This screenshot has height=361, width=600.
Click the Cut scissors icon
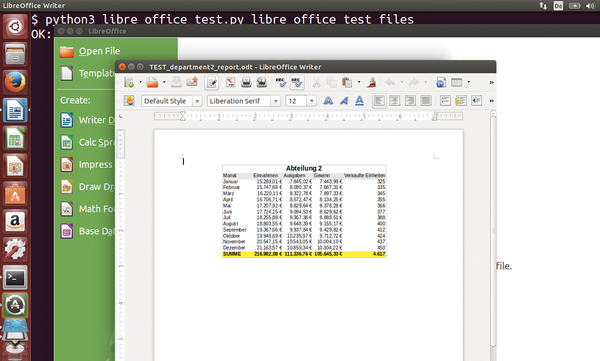pyautogui.click(x=316, y=82)
